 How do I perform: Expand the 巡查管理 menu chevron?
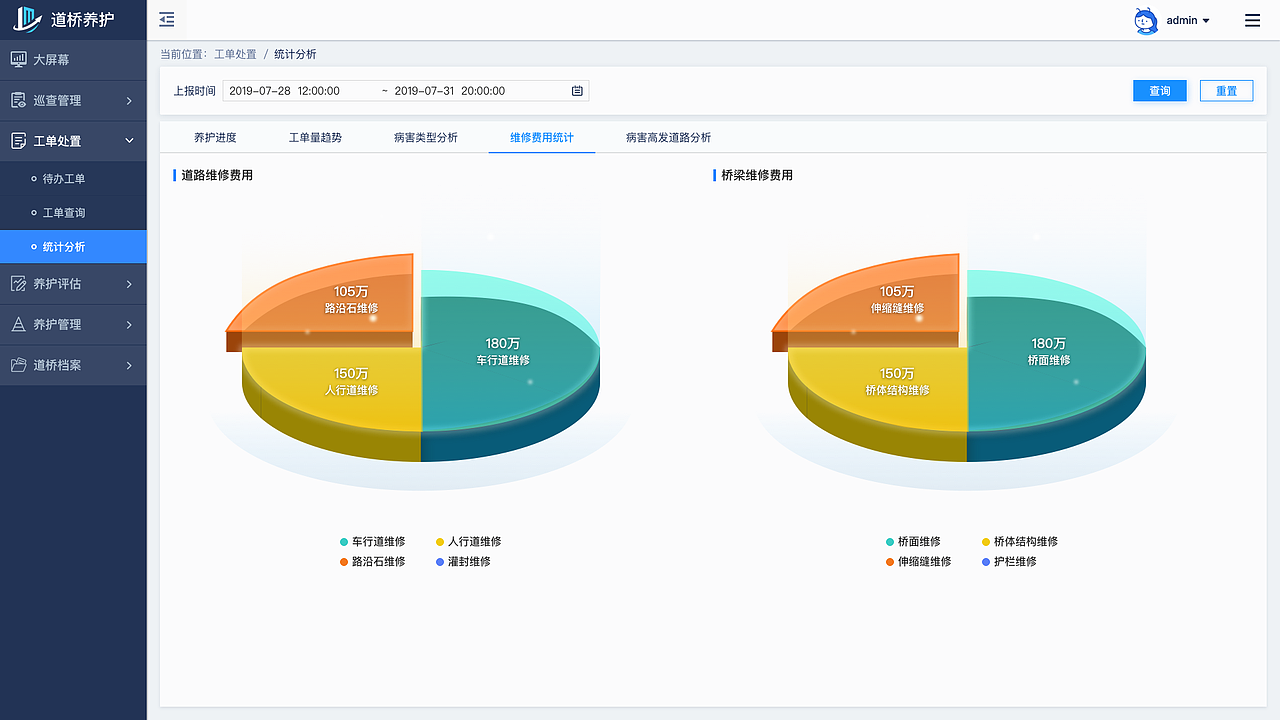pos(129,100)
